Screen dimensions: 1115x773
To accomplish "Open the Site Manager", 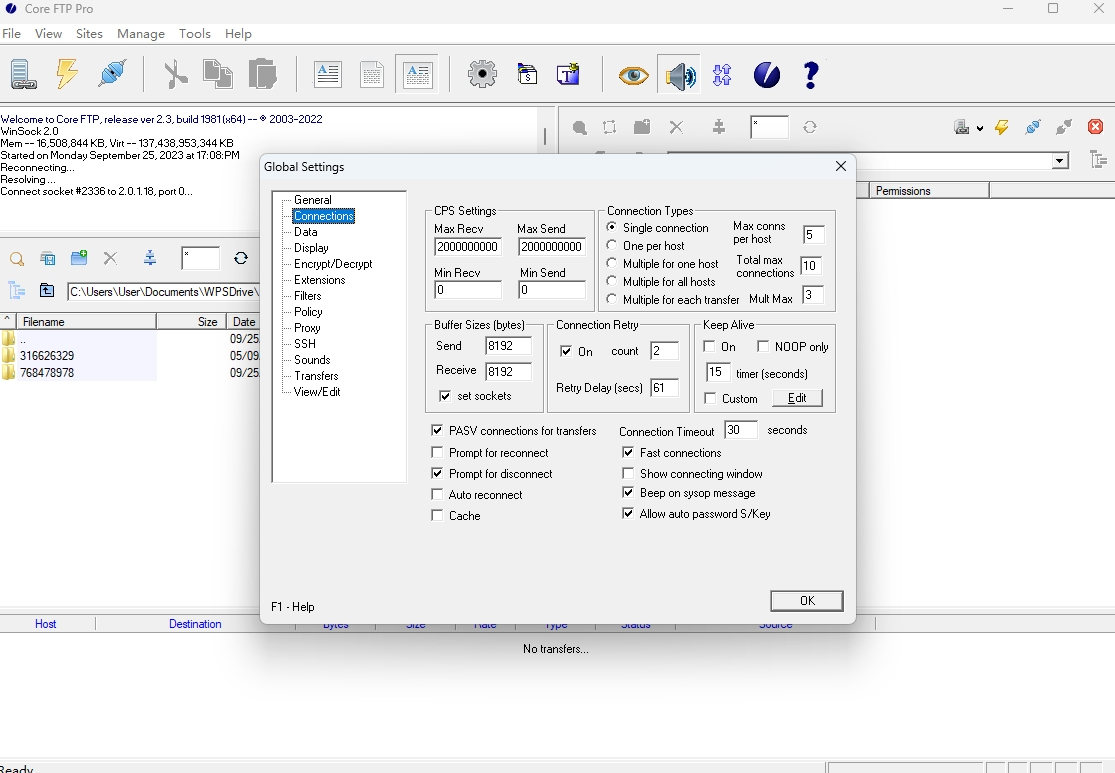I will [22, 73].
